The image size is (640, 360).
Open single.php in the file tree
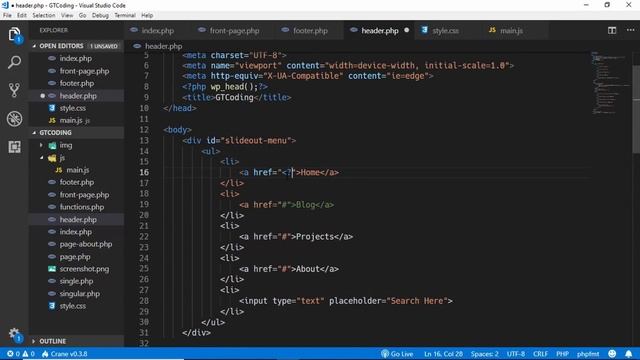point(76,281)
